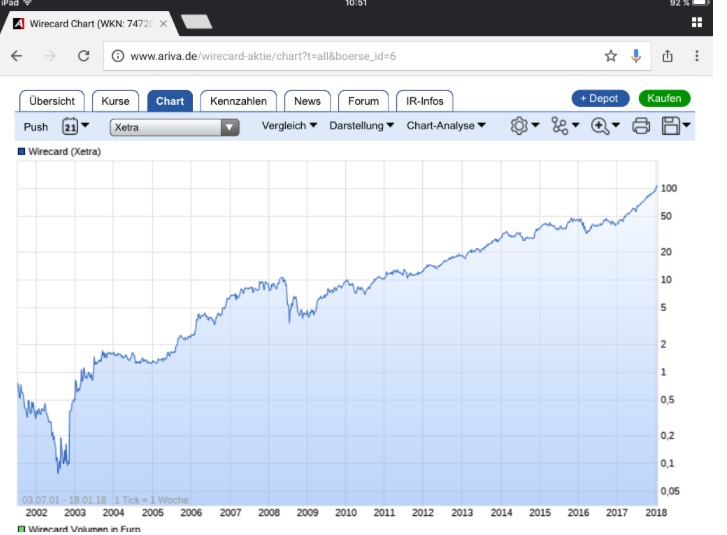The height and width of the screenshot is (535, 727).
Task: Open the chart drawing tools node icon
Action: point(560,126)
